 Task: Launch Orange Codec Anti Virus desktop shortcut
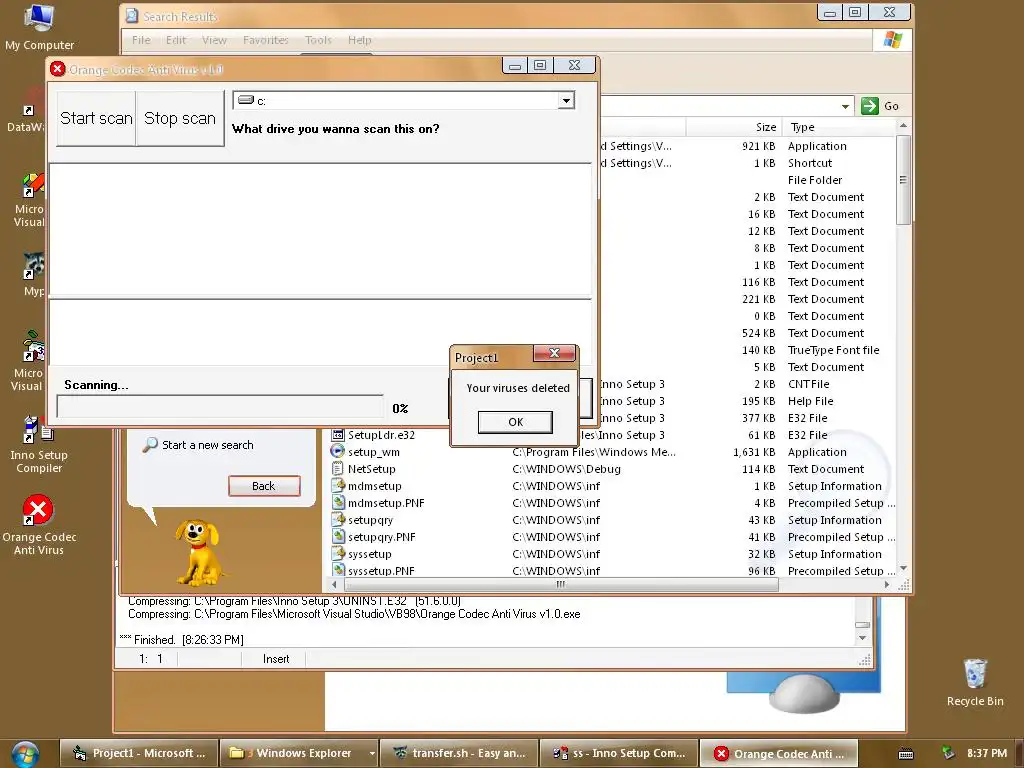point(39,525)
